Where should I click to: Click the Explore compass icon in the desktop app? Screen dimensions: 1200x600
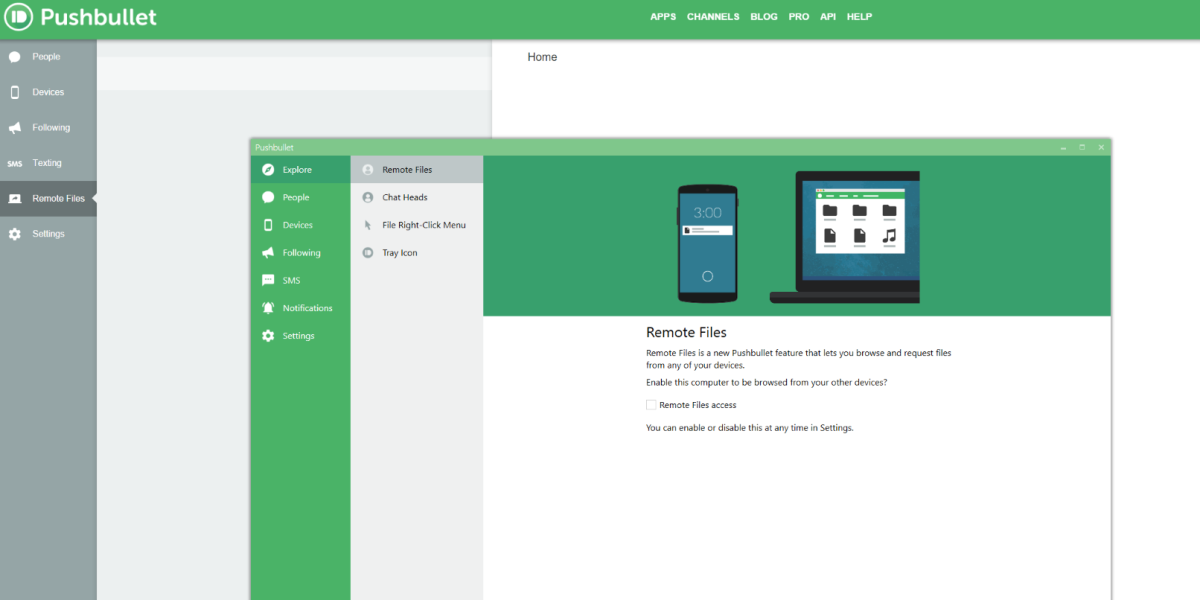click(268, 170)
